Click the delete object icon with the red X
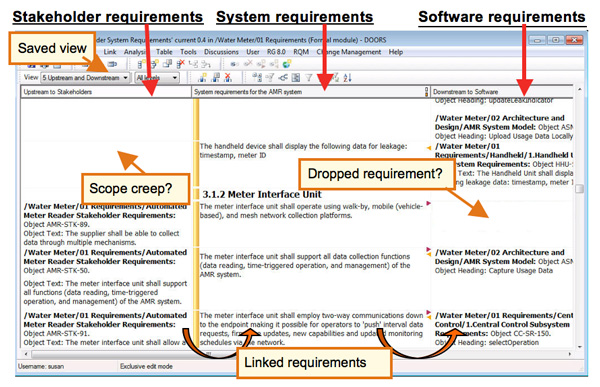Image resolution: width=600 pixels, height=387 pixels. [x=181, y=64]
